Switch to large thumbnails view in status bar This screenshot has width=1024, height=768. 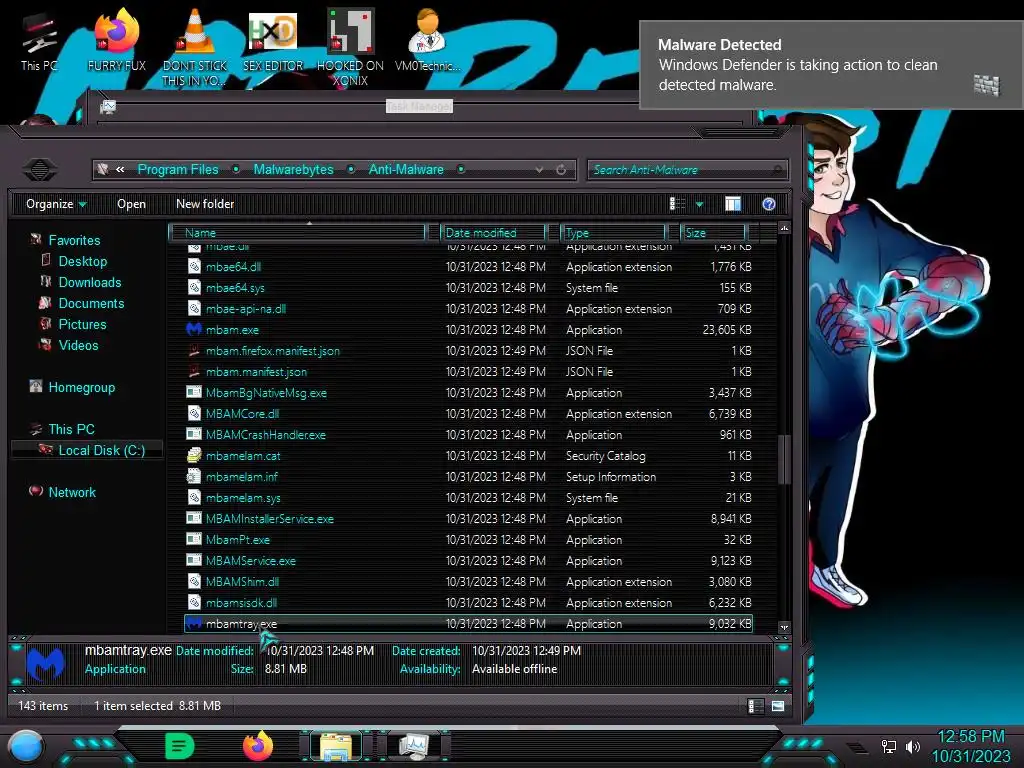pyautogui.click(x=778, y=706)
